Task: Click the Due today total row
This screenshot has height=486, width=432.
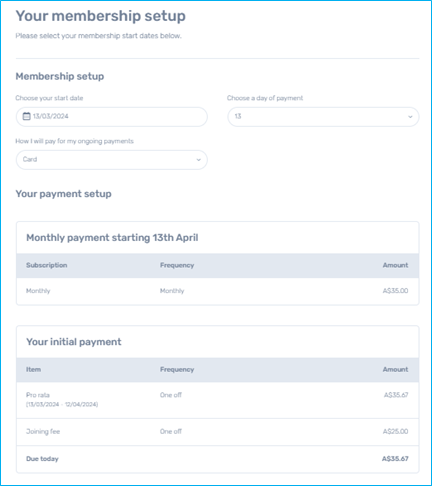Action: (x=218, y=459)
